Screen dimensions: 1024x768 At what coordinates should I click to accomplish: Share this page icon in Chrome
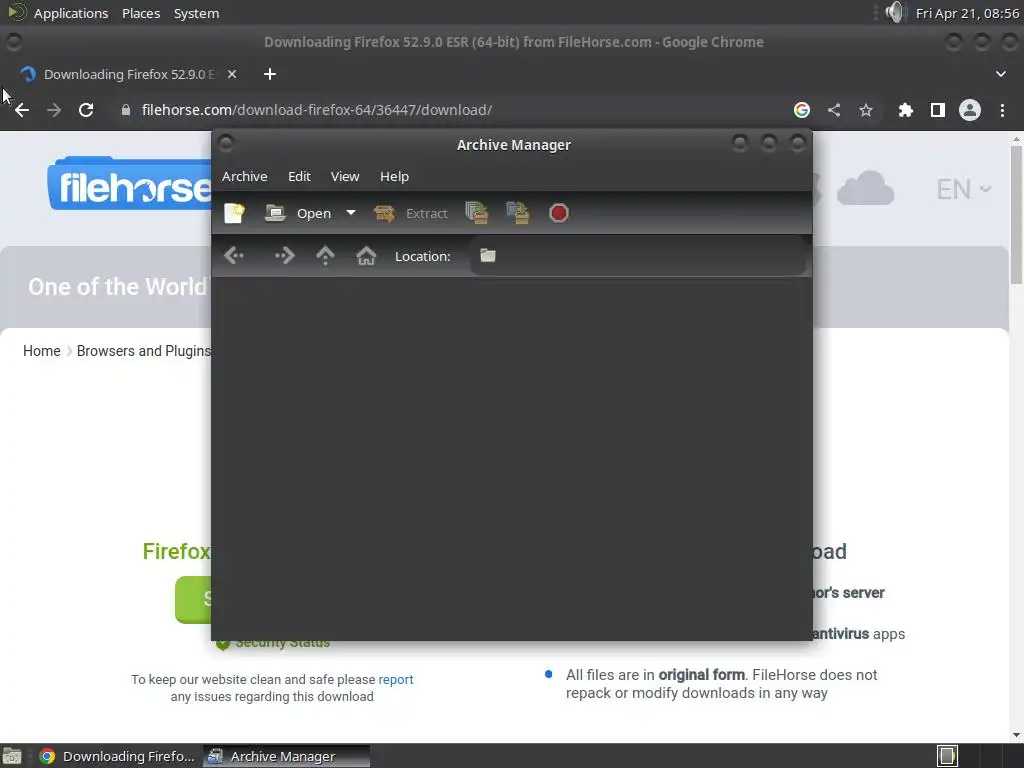[834, 110]
